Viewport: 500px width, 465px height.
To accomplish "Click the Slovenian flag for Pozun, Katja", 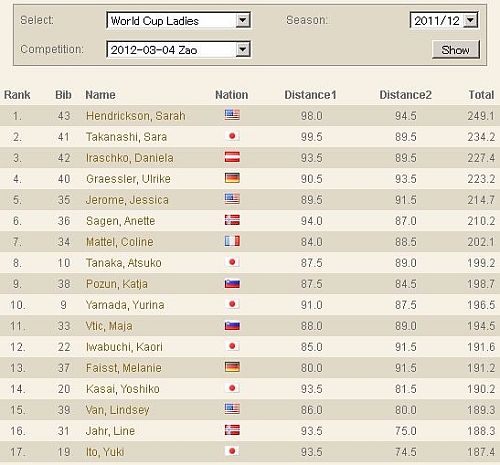I will click(x=232, y=283).
